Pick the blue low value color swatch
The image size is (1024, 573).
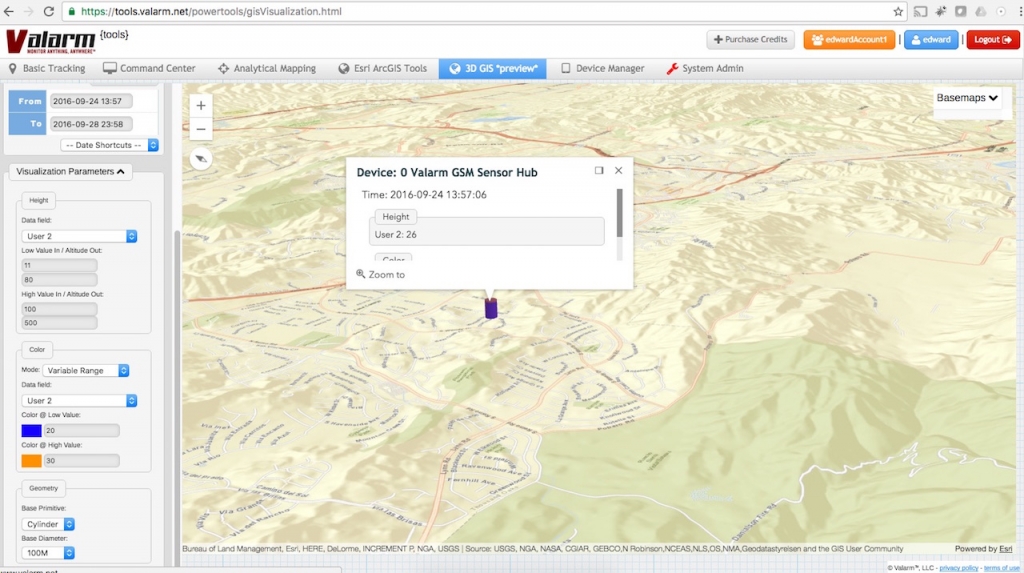[31, 431]
